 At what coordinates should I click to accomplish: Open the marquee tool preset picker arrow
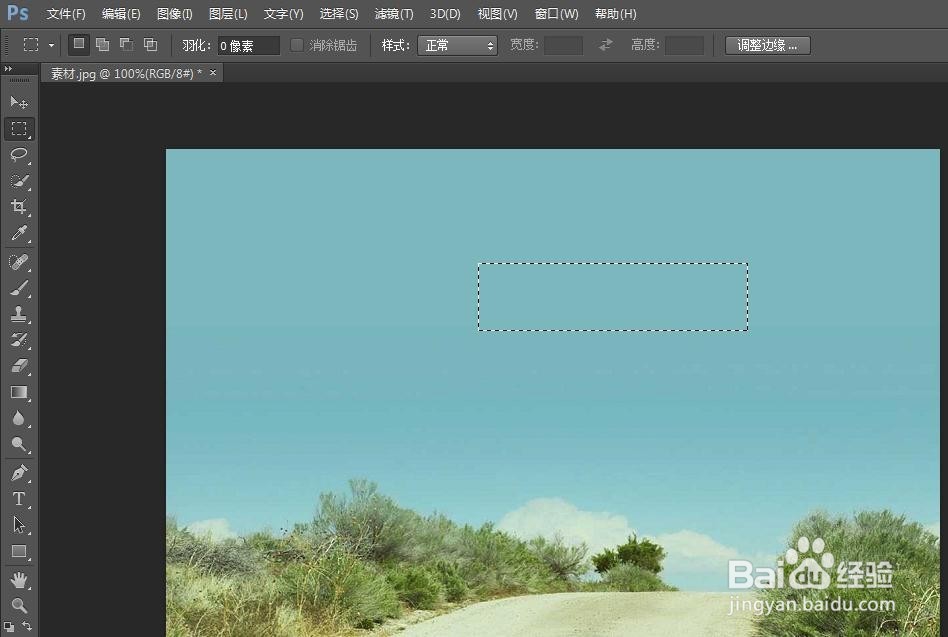point(51,45)
